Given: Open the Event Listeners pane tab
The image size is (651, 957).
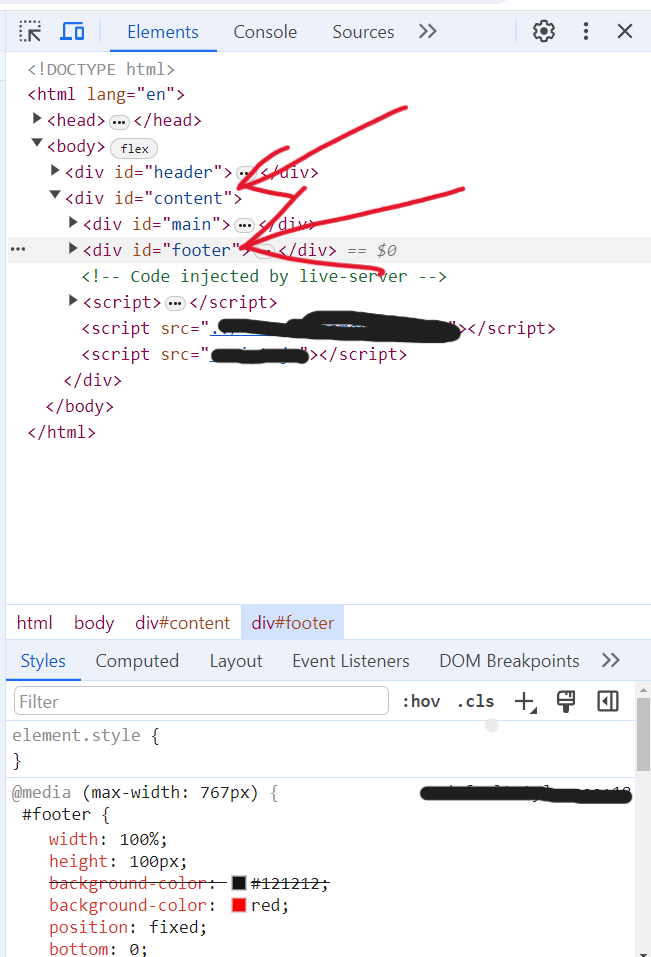Looking at the screenshot, I should tap(351, 661).
